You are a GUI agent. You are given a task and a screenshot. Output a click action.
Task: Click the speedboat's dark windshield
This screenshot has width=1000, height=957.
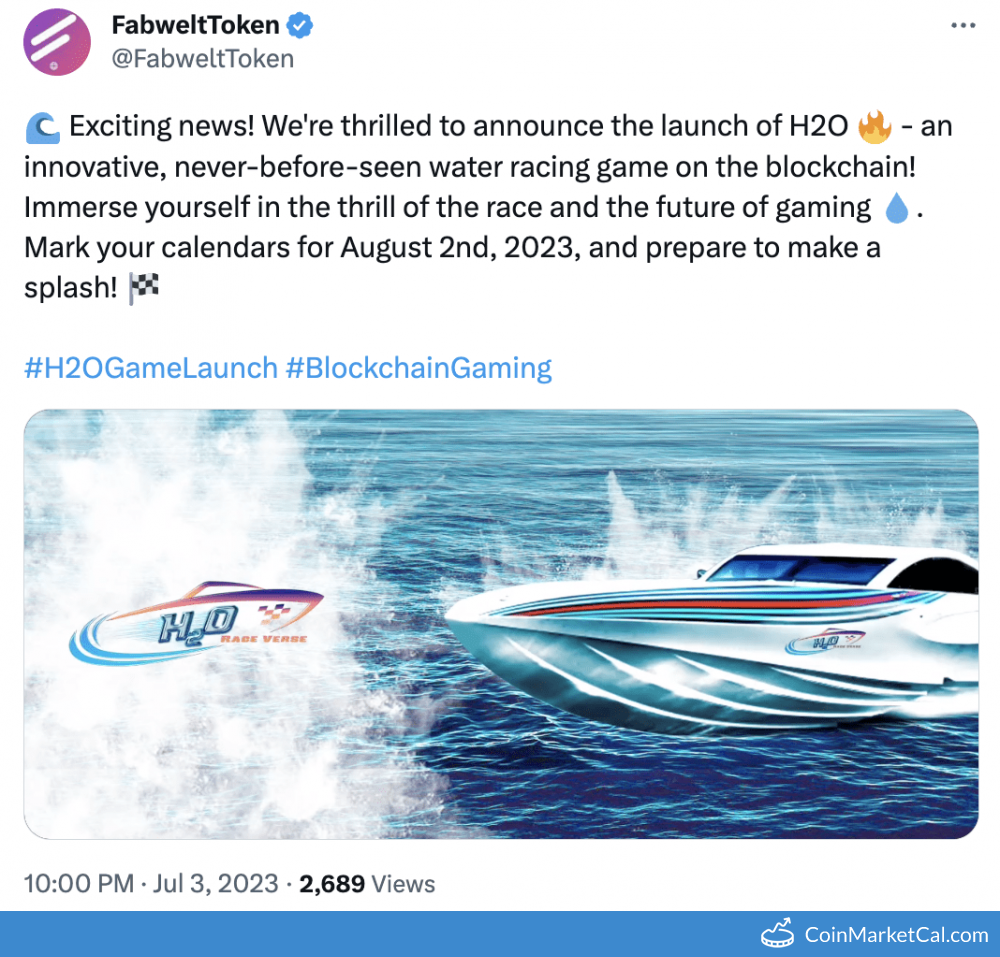(x=790, y=571)
